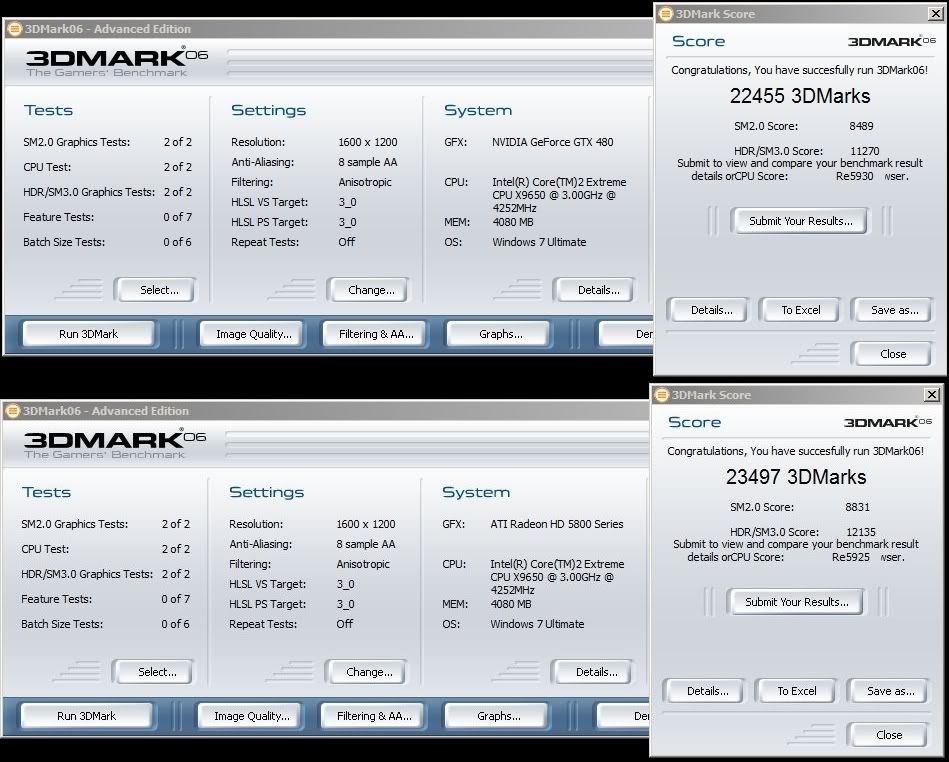Screen dimensions: 949x762
Task: Run 3DMark in the top window
Action: pyautogui.click(x=88, y=333)
